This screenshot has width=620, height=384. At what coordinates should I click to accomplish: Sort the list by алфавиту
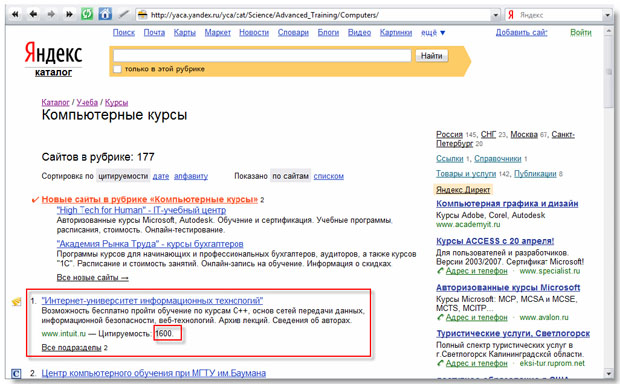[191, 176]
